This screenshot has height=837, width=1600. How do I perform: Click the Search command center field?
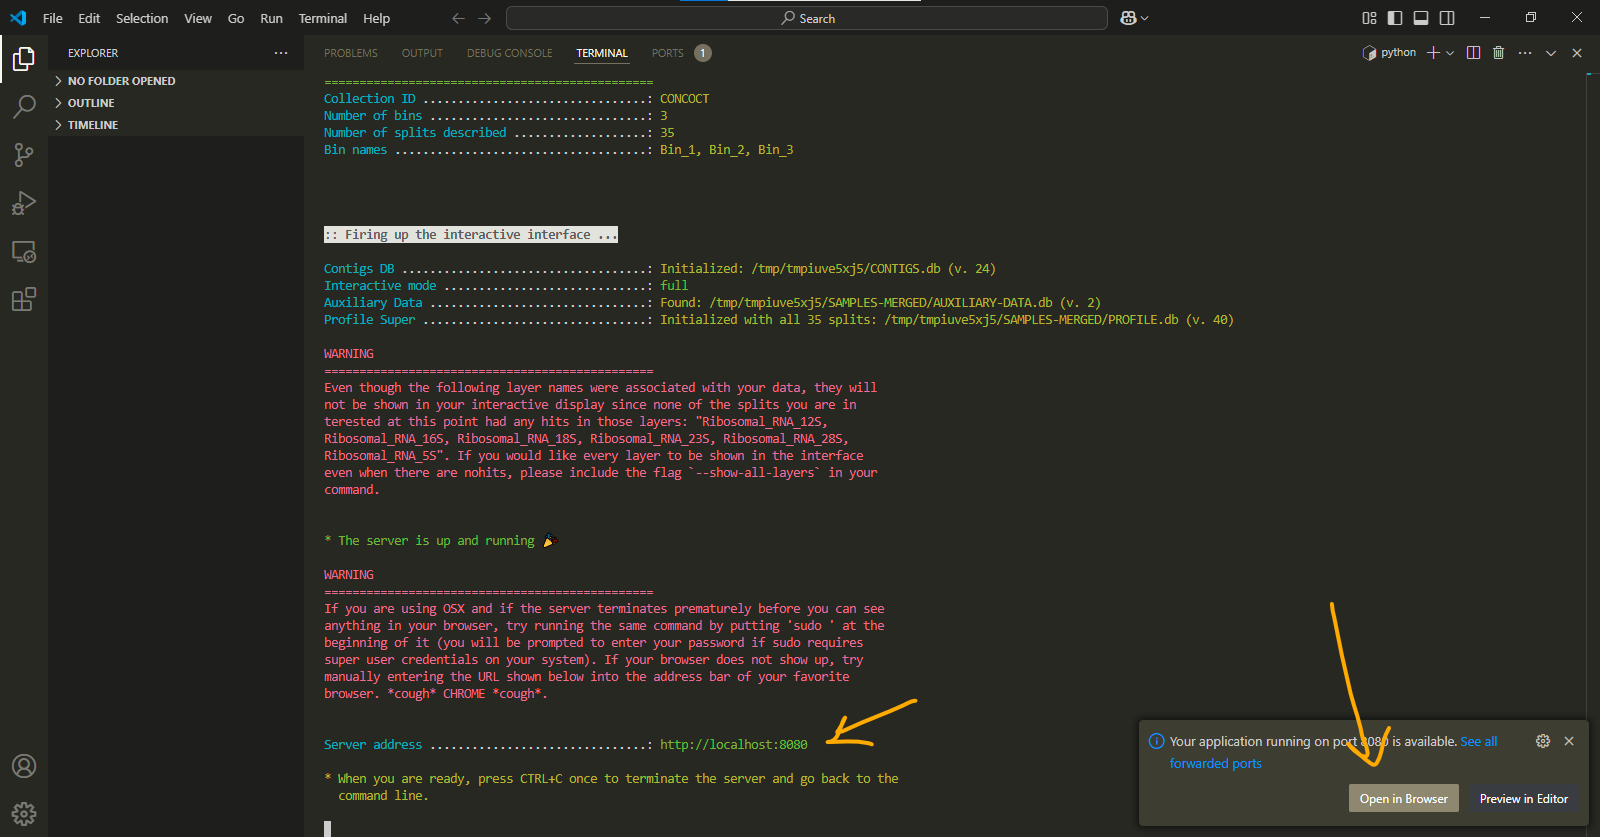[806, 18]
